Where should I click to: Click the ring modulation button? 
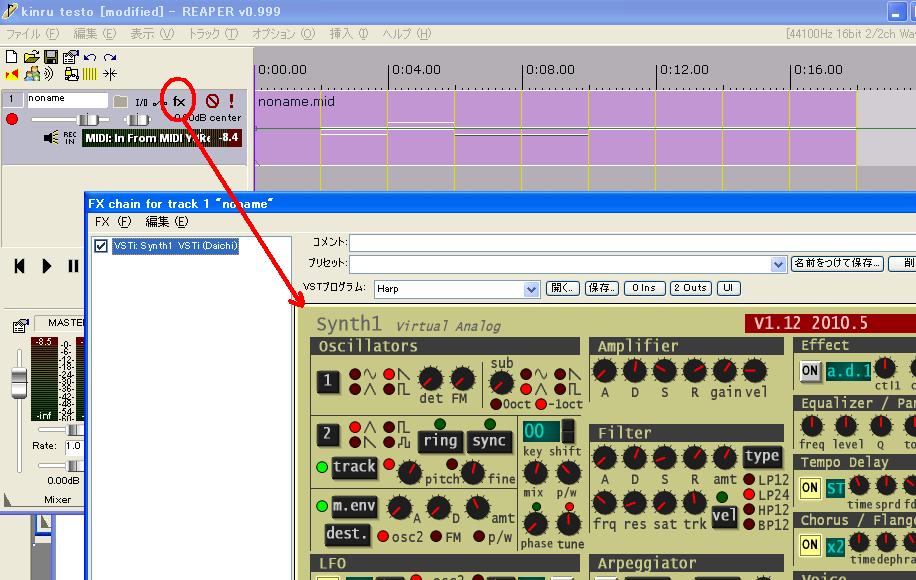(440, 441)
